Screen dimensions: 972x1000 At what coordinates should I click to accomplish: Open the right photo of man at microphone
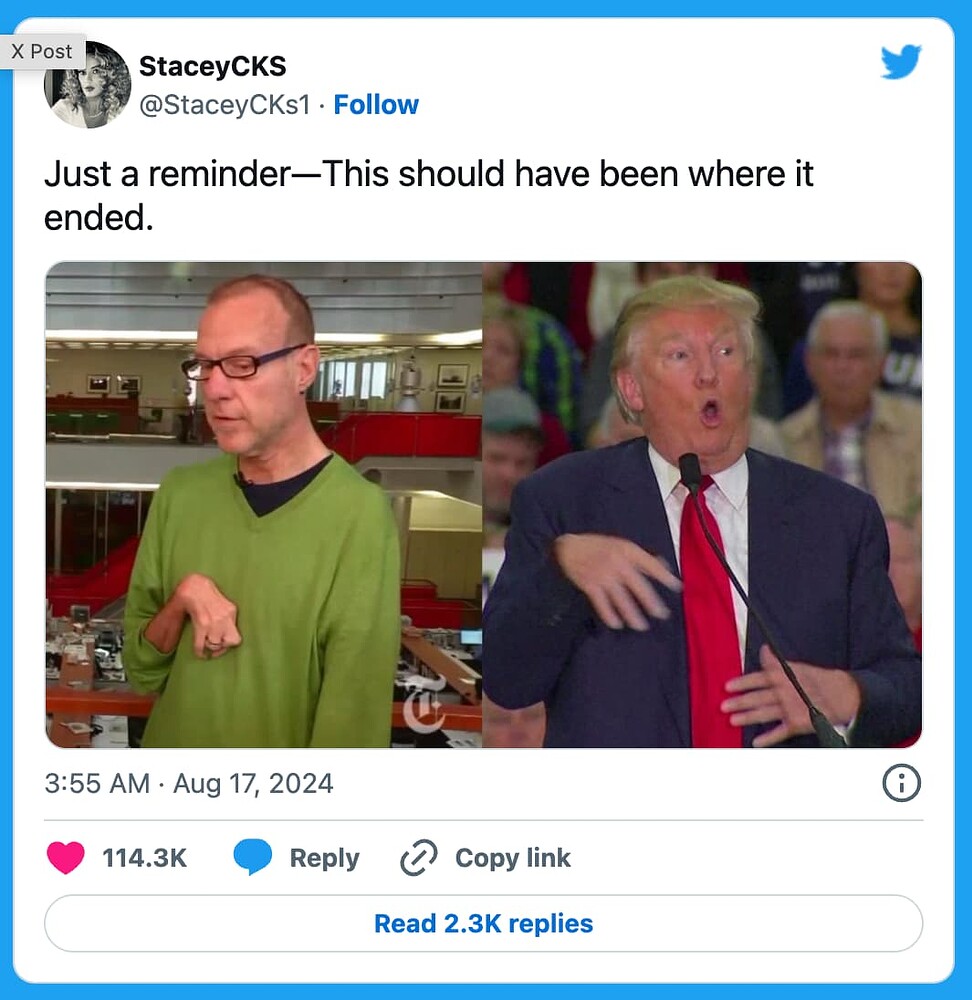tap(702, 504)
